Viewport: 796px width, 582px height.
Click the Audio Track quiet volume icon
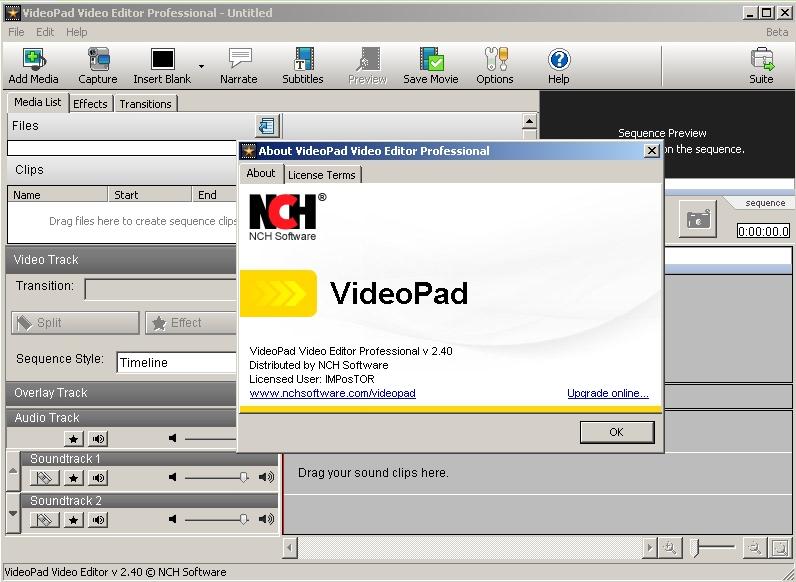pyautogui.click(x=173, y=438)
